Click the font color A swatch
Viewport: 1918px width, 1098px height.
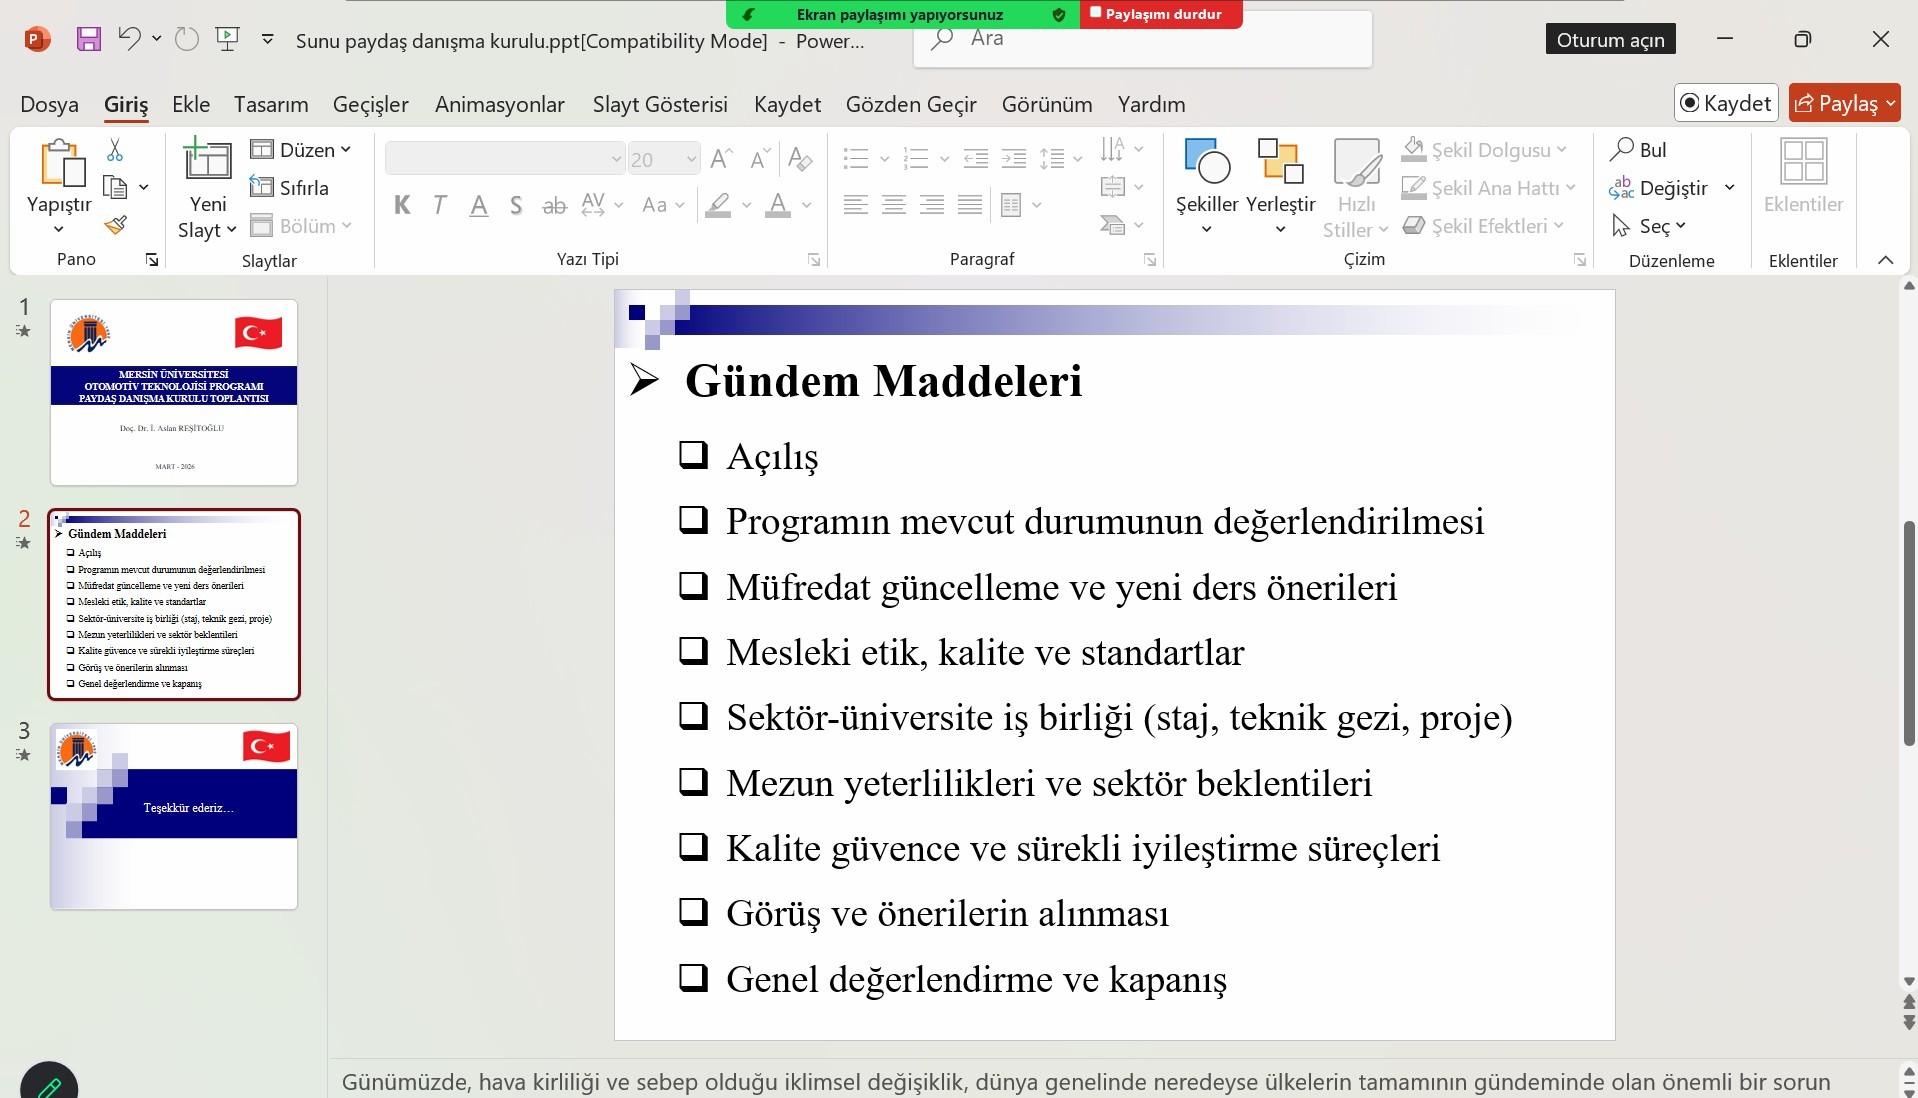click(x=777, y=206)
